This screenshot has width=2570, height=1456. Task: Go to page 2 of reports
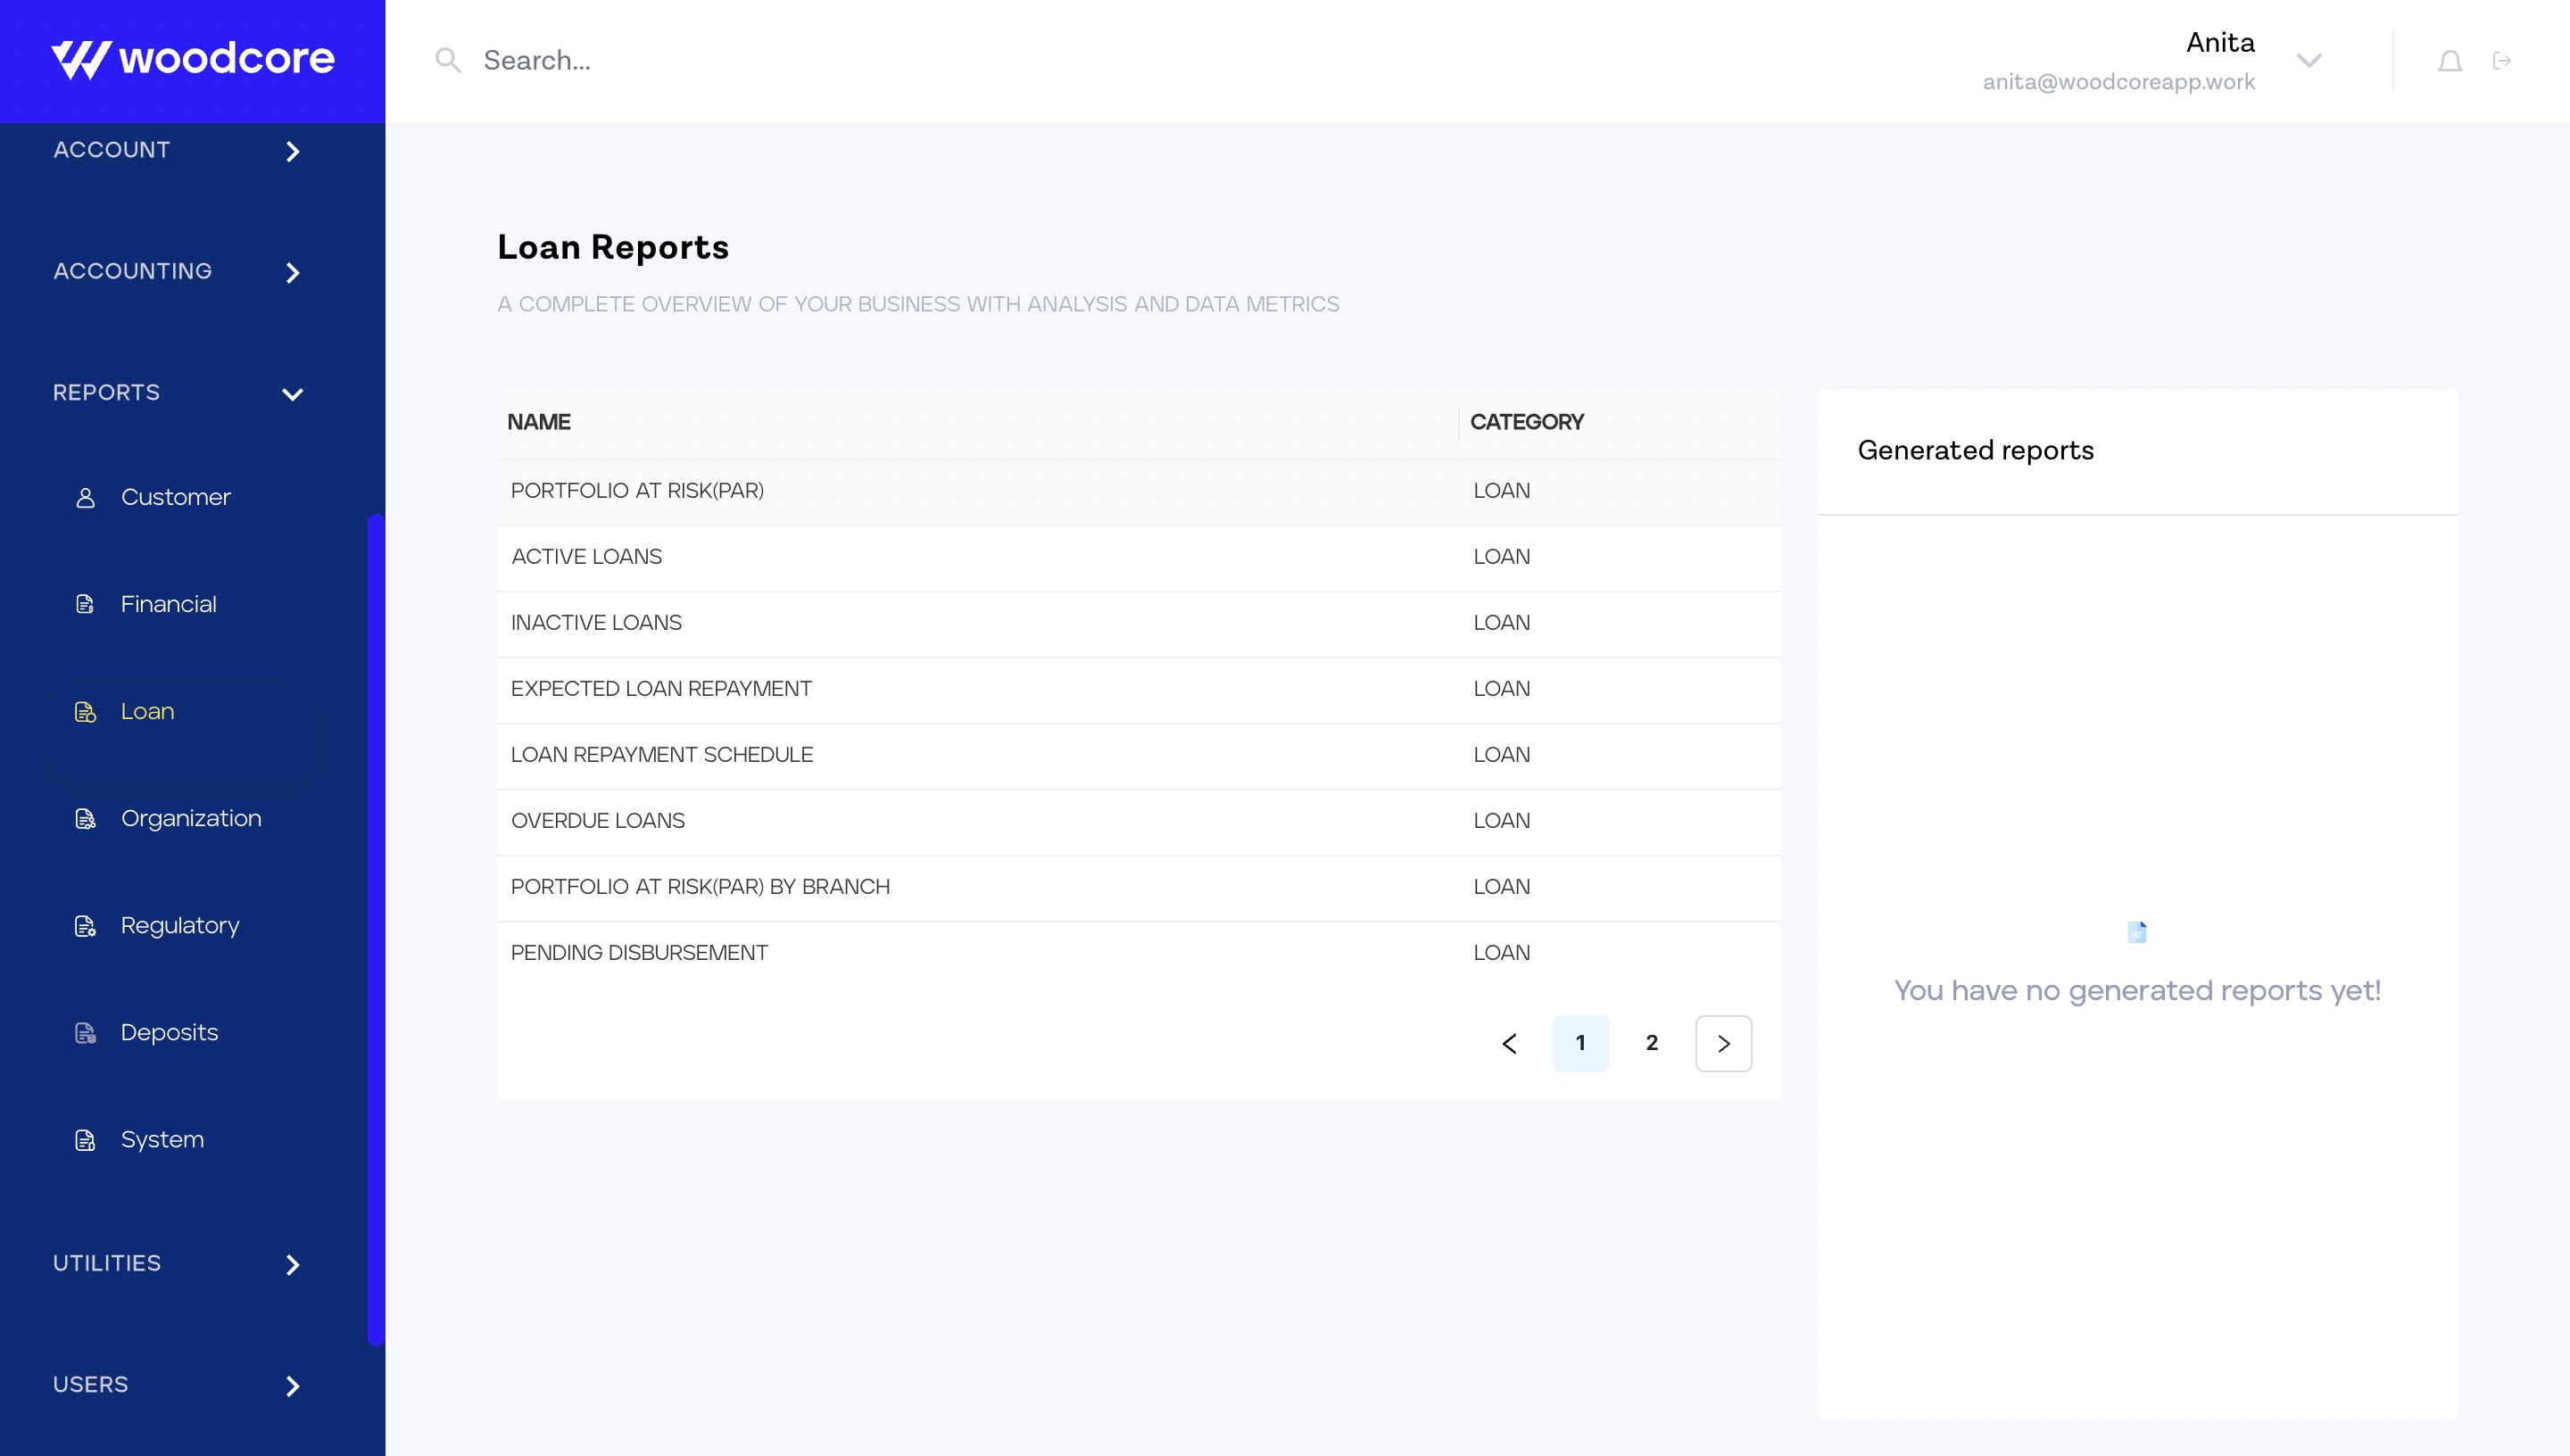point(1651,1043)
